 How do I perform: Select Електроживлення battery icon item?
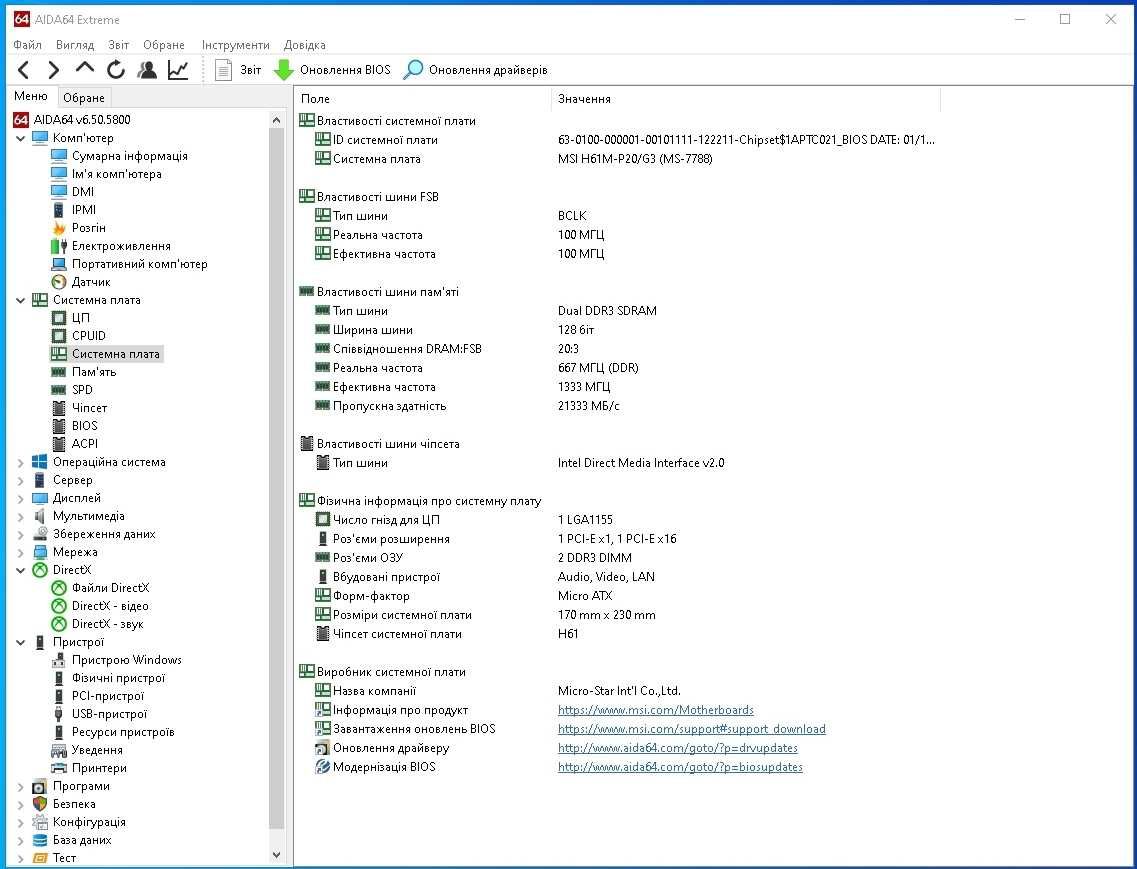[112, 246]
